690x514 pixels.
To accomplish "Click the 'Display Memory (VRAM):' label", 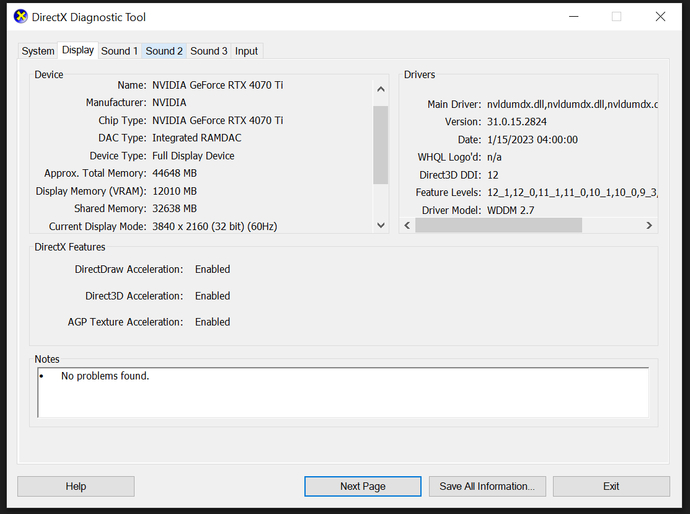I will click(91, 191).
